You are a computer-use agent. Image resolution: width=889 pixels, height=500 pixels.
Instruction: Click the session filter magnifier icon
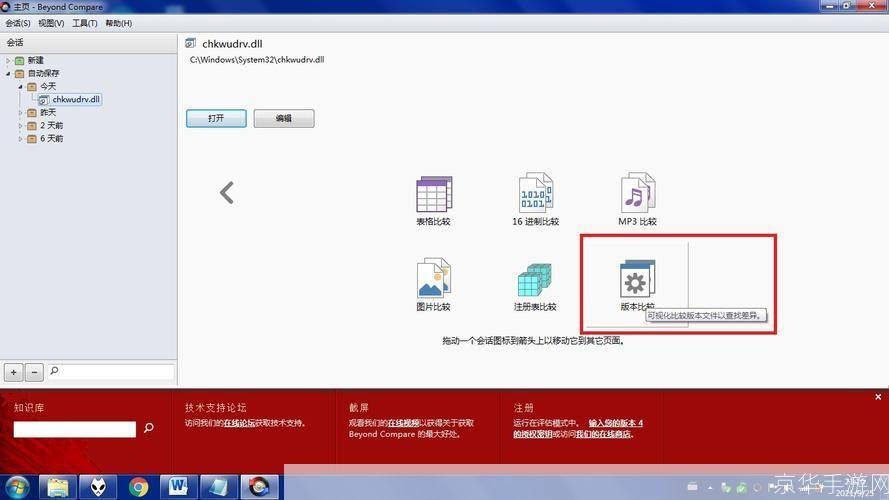[x=54, y=371]
